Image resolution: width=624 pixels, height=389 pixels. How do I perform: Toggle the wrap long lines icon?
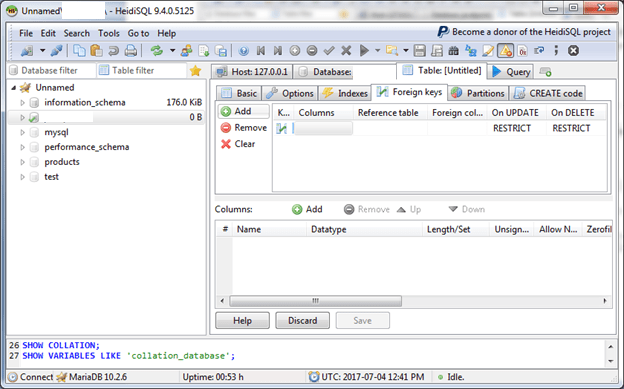coord(539,51)
